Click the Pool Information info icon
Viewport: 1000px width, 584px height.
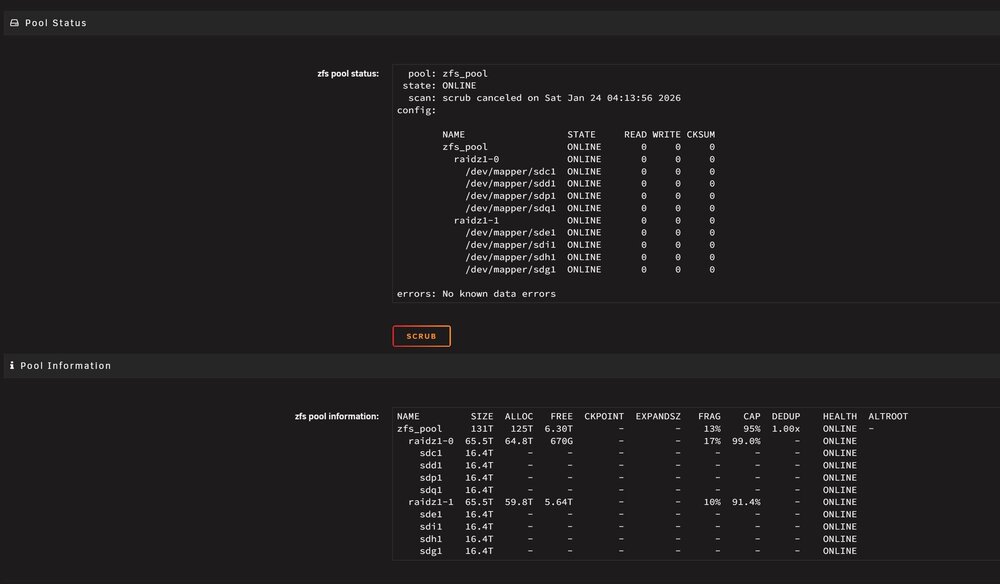[11, 365]
